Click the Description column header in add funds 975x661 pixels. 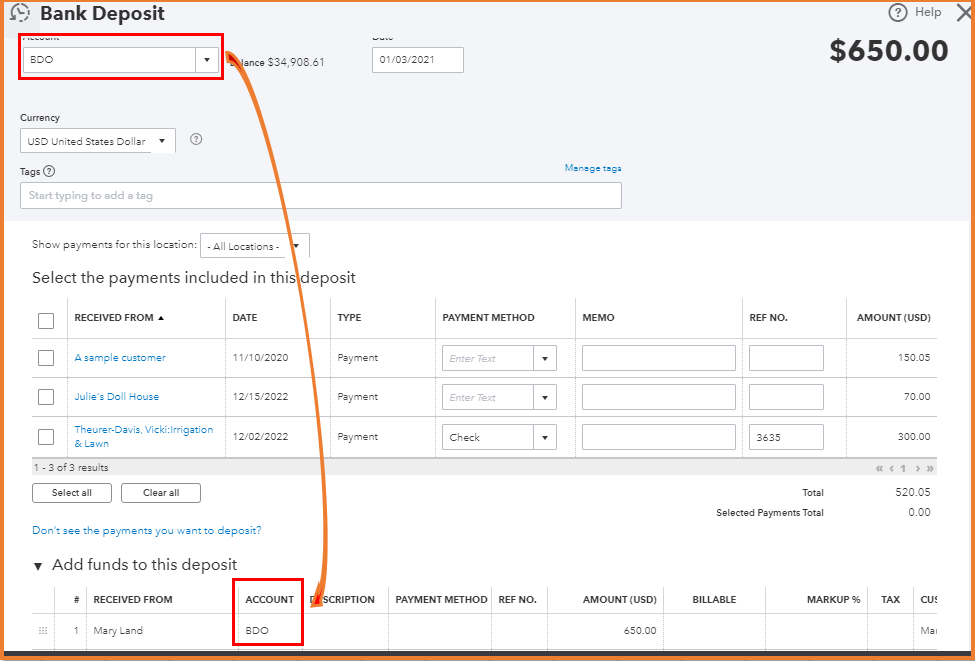(x=342, y=600)
